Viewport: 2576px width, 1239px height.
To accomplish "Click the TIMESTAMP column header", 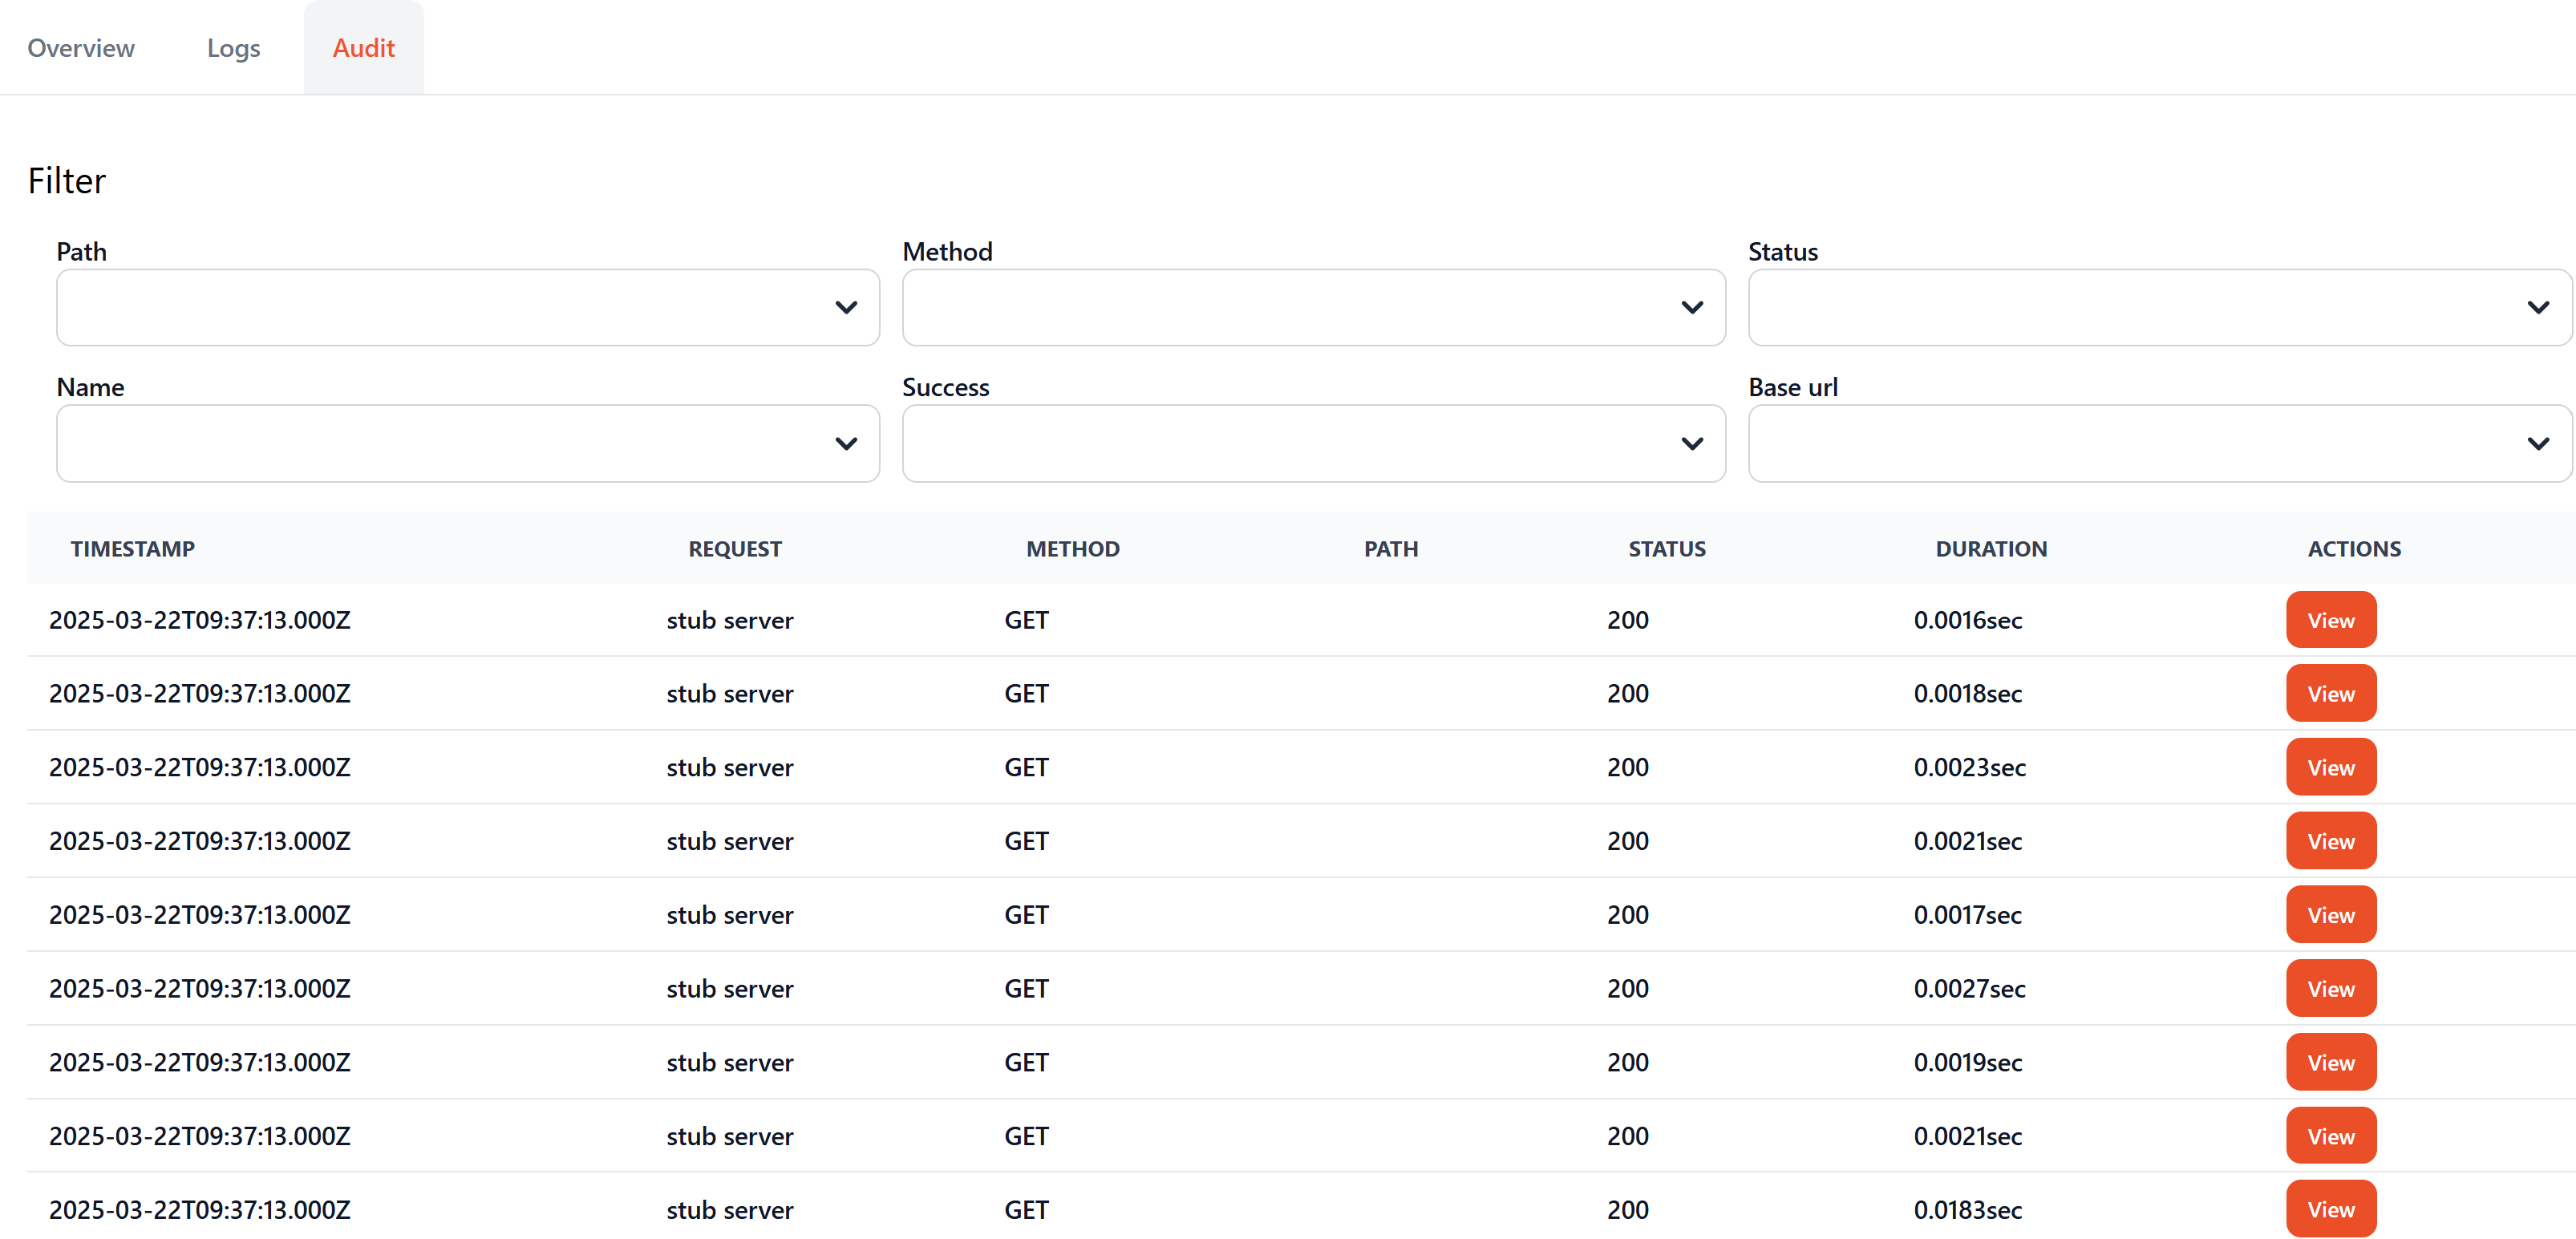I will click(132, 548).
